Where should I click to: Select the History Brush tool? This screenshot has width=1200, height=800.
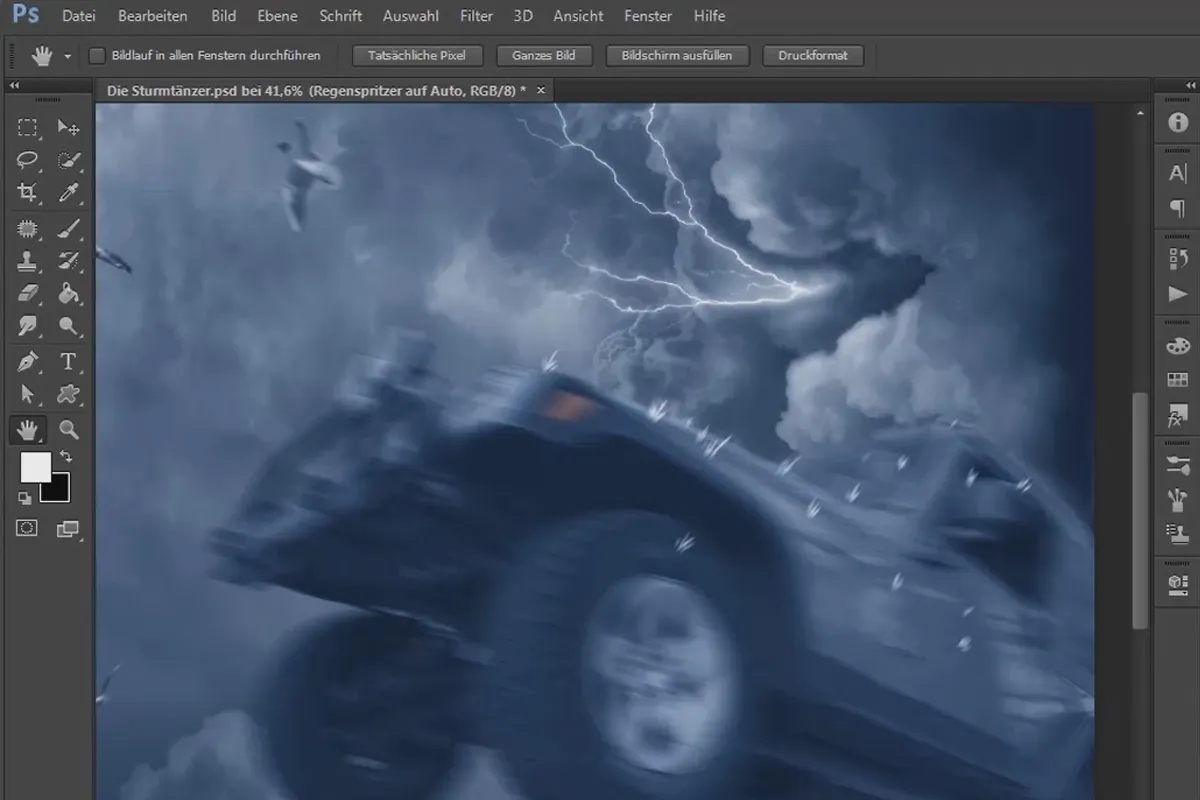68,261
